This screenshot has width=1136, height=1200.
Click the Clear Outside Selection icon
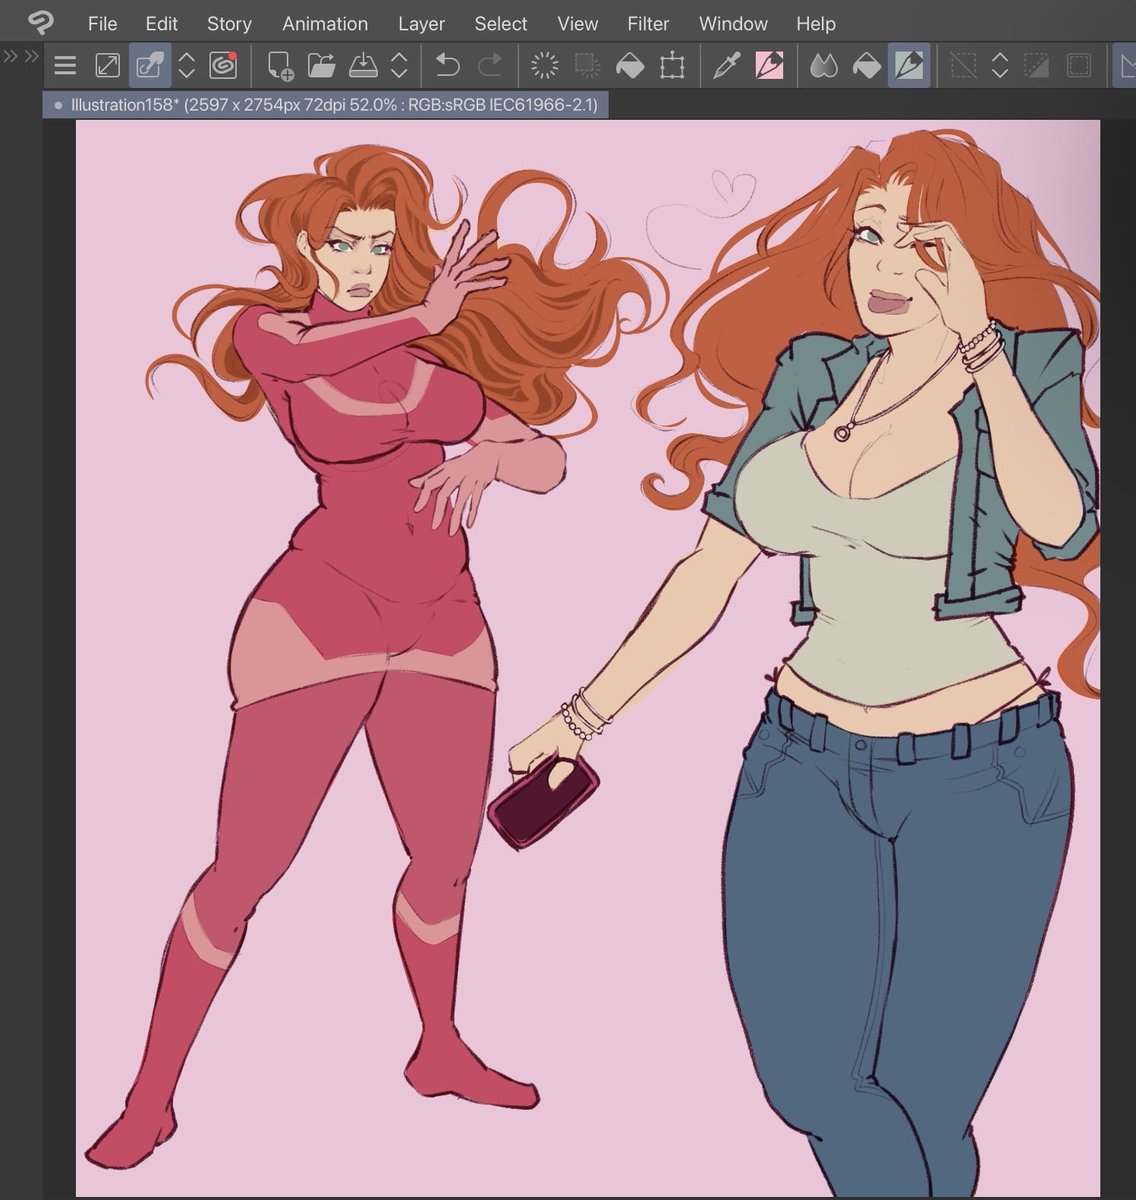(x=587, y=66)
